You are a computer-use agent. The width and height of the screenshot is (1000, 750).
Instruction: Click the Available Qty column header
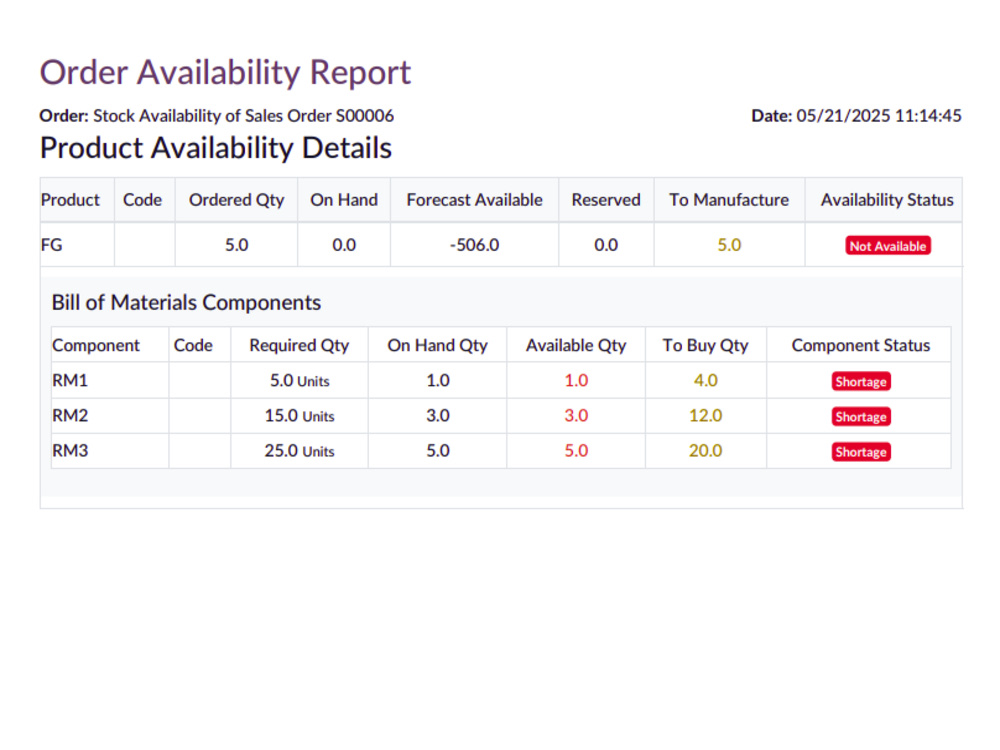(x=576, y=346)
